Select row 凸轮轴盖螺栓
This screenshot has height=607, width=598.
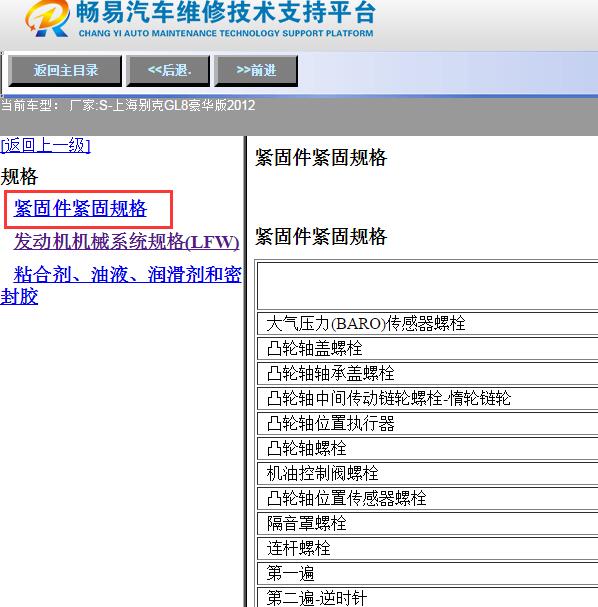pos(427,348)
